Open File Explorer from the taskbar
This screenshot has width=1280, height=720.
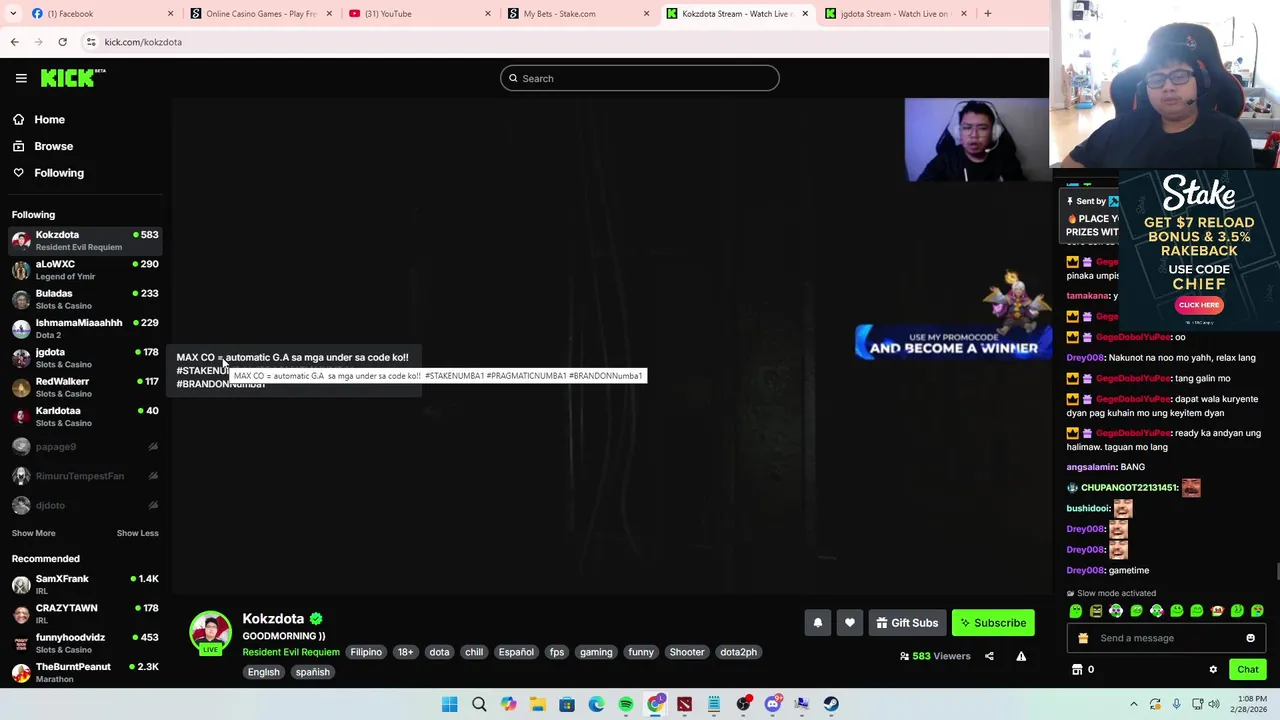[537, 704]
